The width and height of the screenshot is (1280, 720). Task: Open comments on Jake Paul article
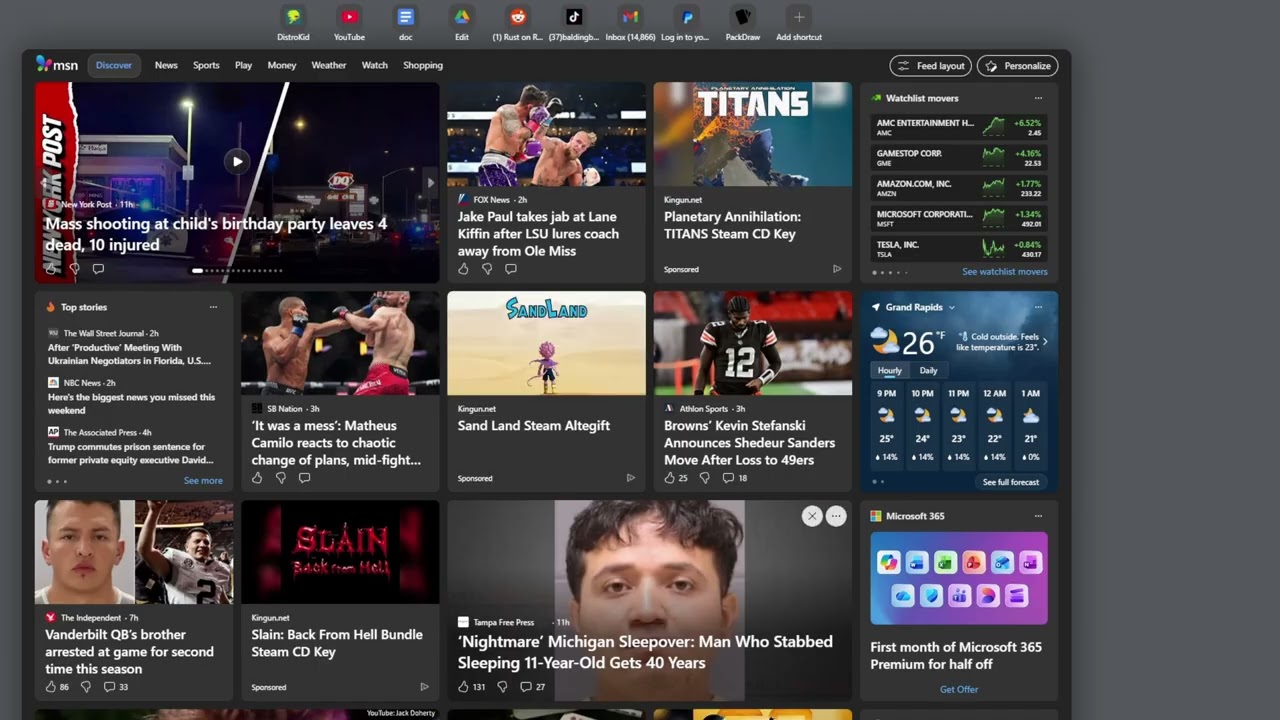coord(511,269)
